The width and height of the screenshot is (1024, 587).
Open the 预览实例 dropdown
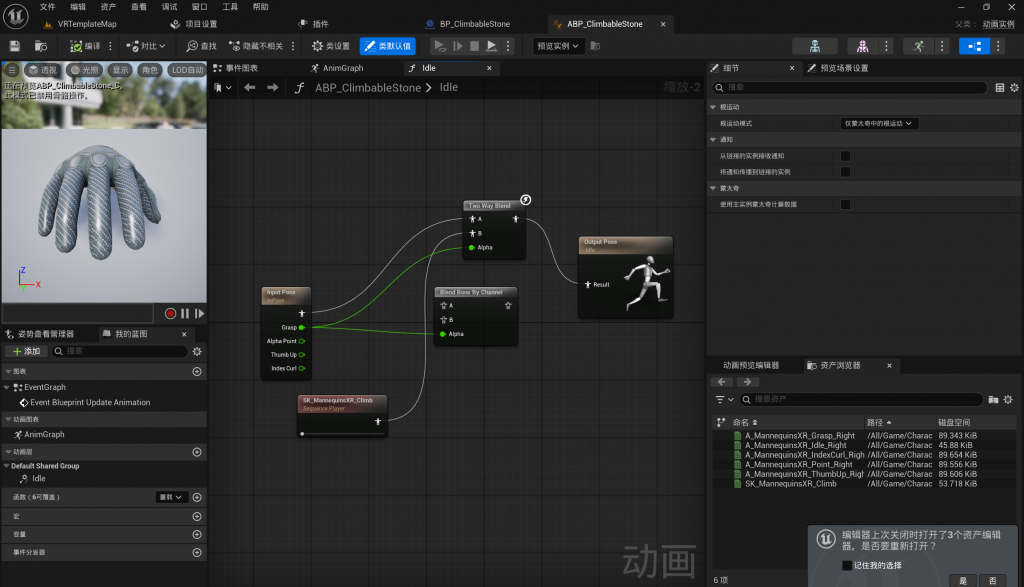(x=558, y=46)
